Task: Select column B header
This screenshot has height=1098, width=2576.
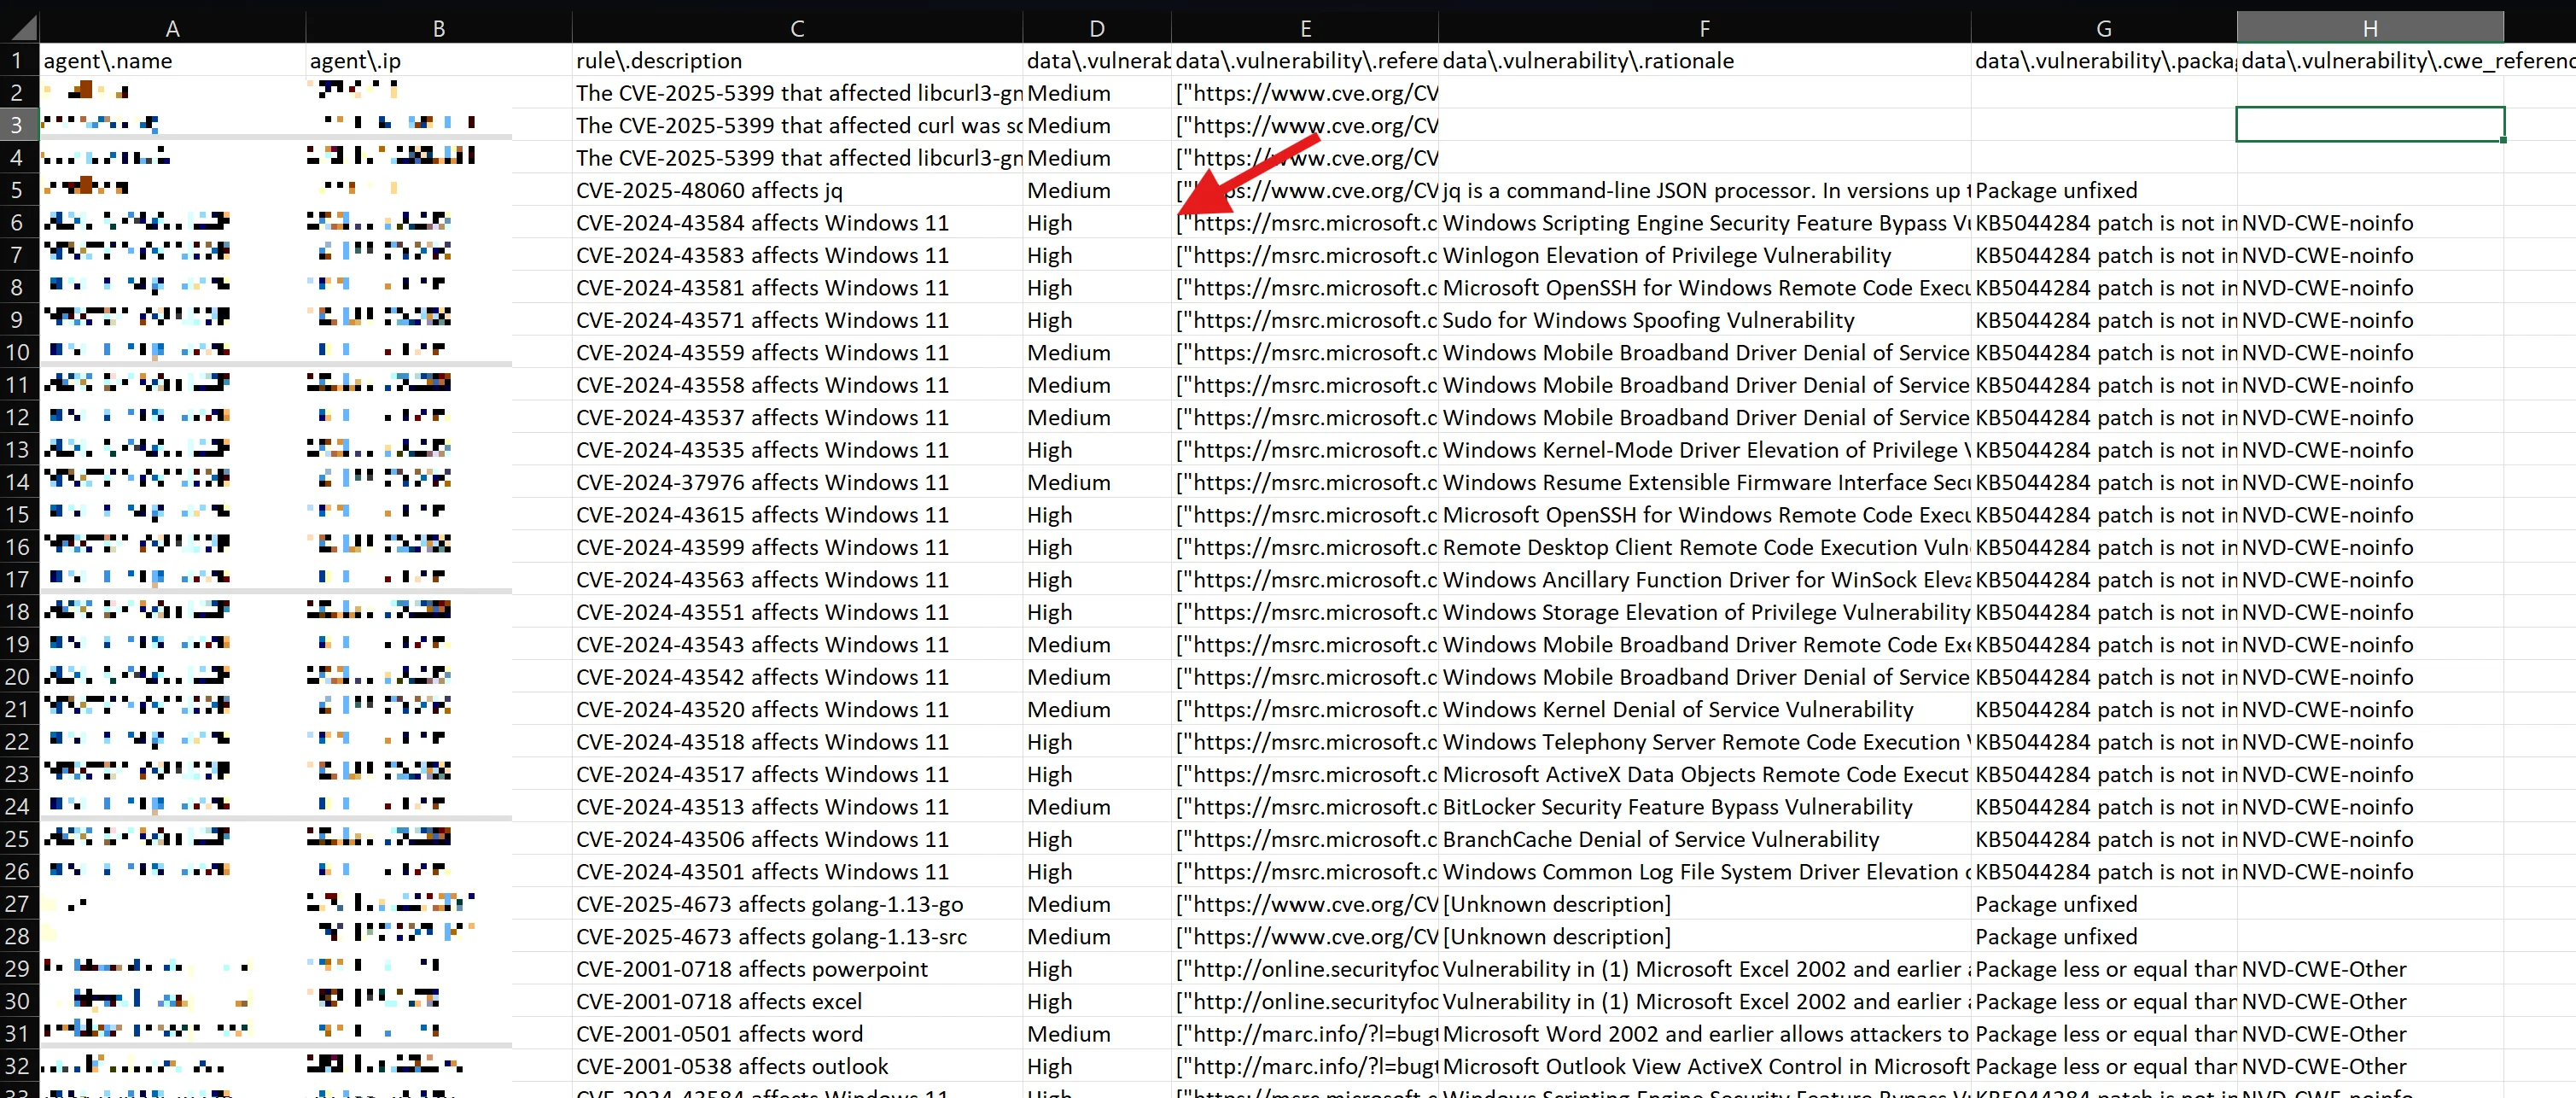Action: coord(439,28)
